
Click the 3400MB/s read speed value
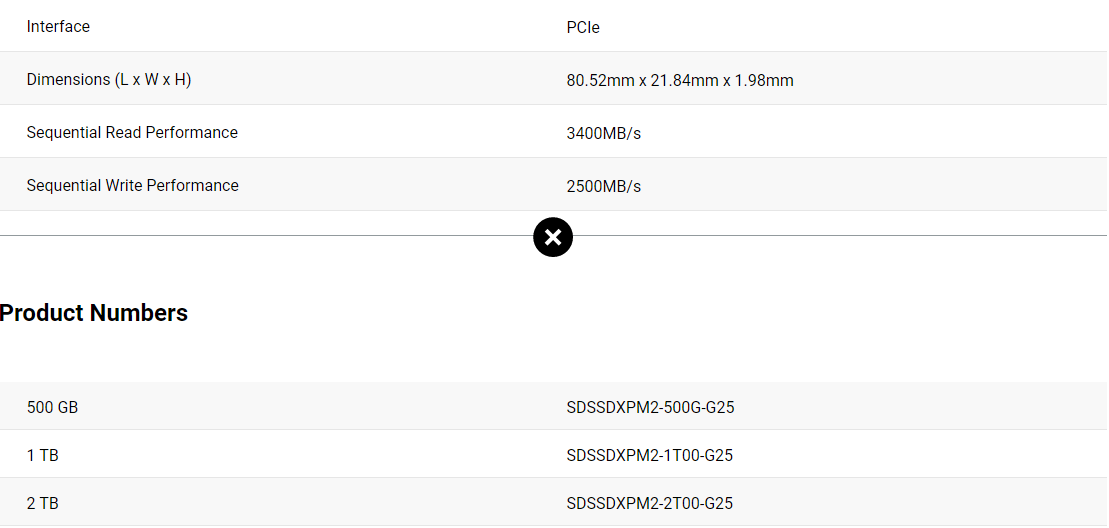[604, 134]
